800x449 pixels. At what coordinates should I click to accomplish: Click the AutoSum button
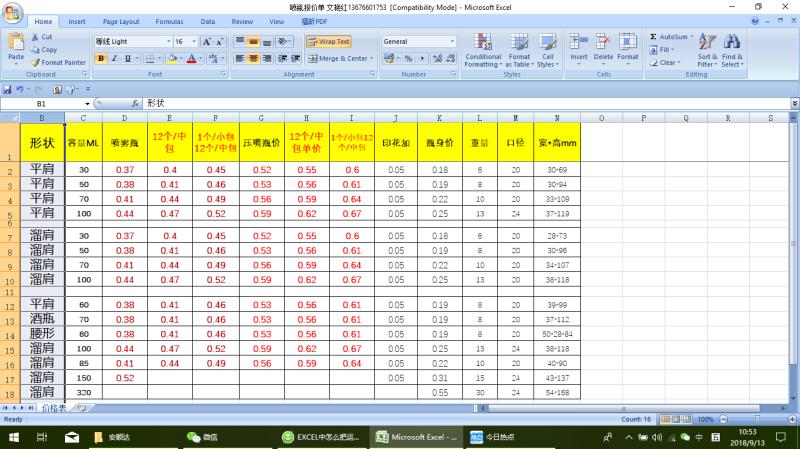(x=672, y=36)
